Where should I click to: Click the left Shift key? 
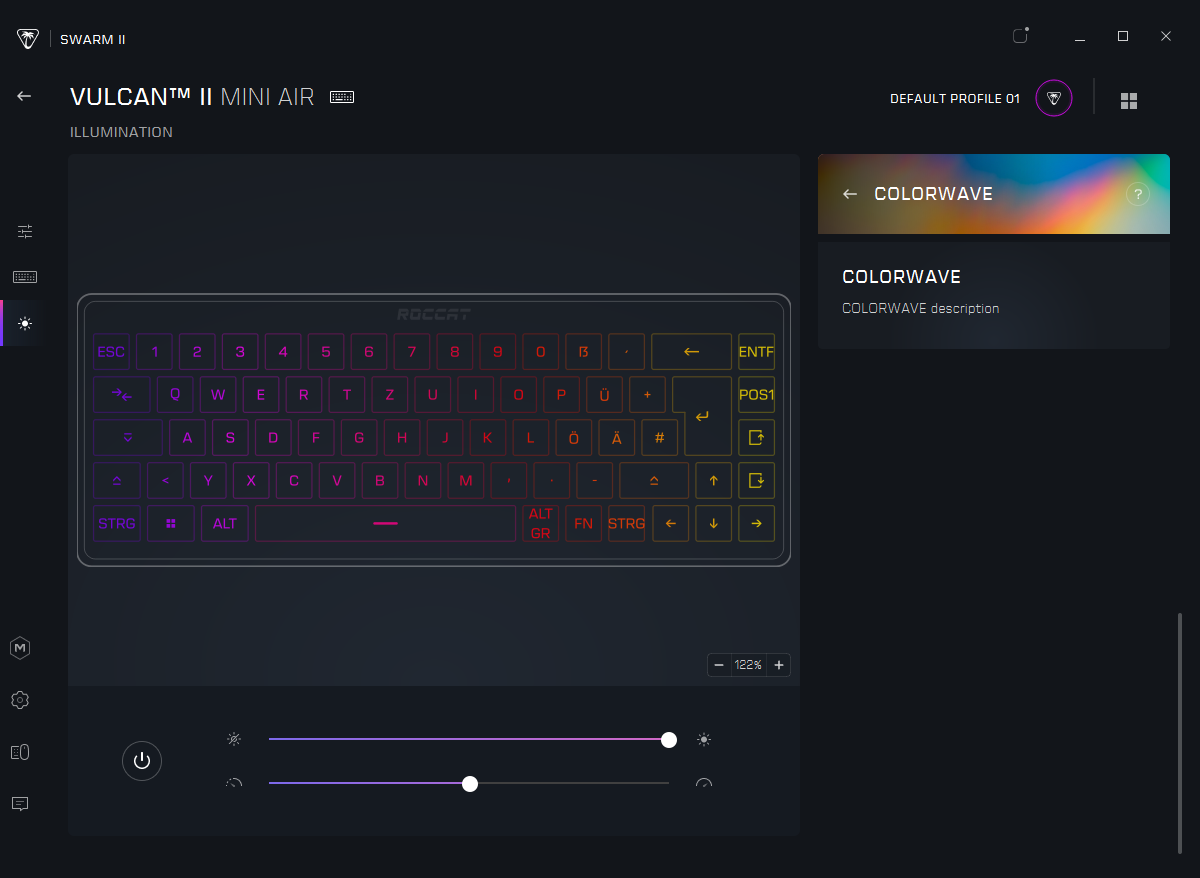coord(117,481)
